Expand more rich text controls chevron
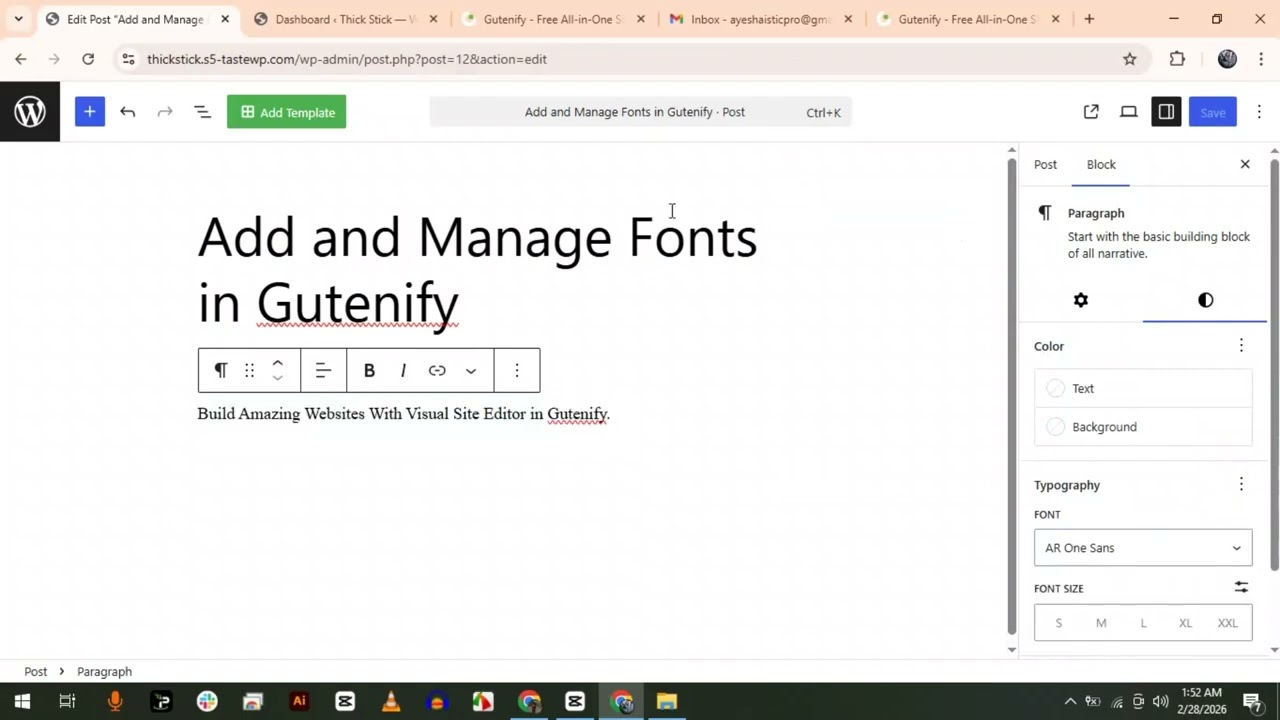This screenshot has width=1280, height=720. (471, 370)
